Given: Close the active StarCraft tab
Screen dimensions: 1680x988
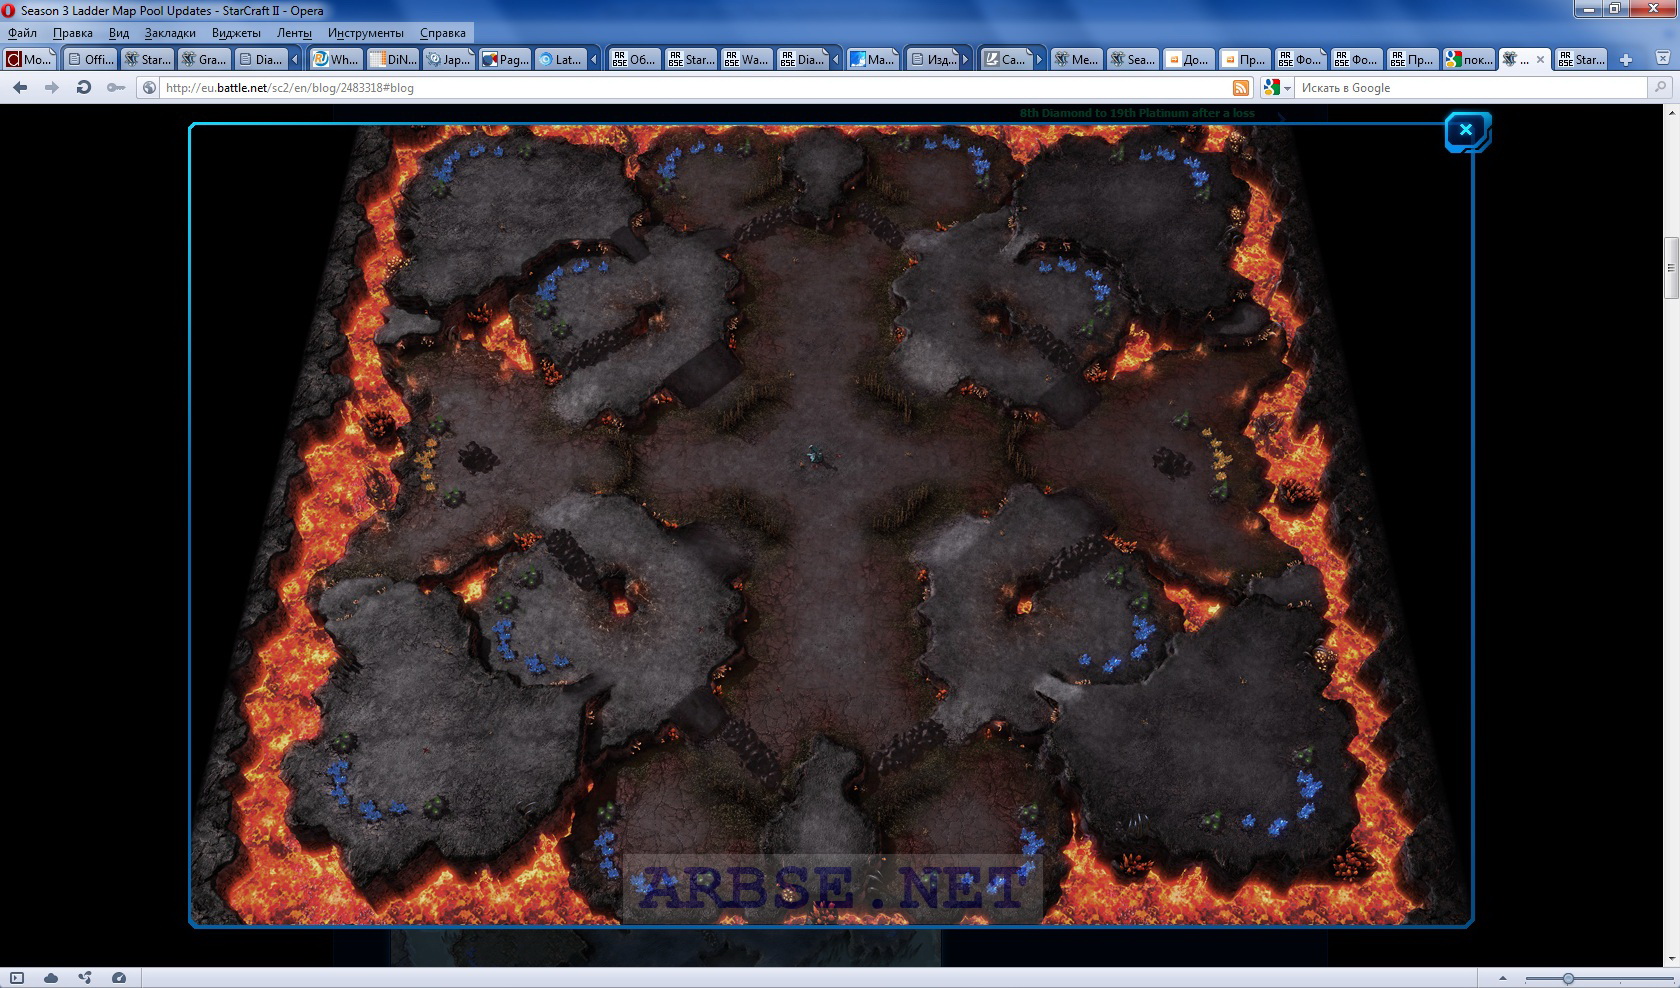Looking at the screenshot, I should pyautogui.click(x=1540, y=60).
